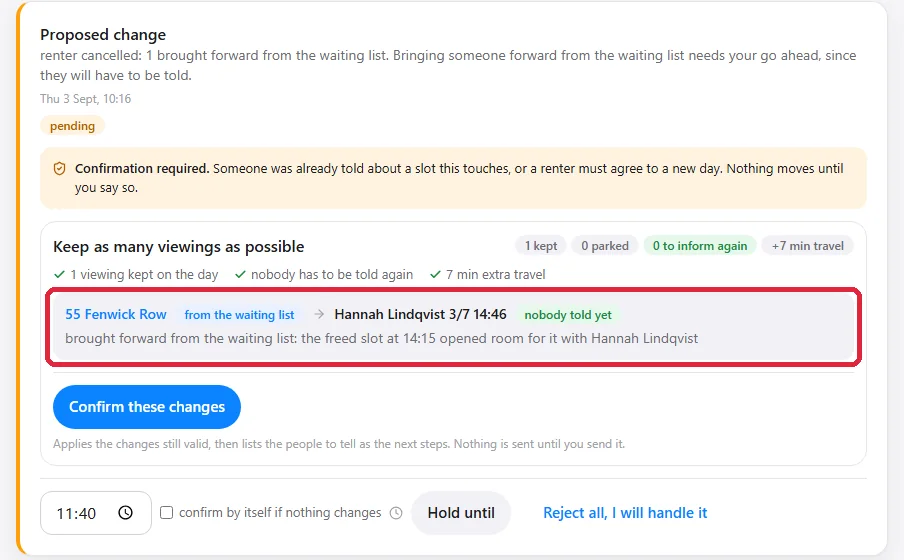Click 'Reject all, I will handle it'
This screenshot has height=560, width=904.
[x=625, y=513]
